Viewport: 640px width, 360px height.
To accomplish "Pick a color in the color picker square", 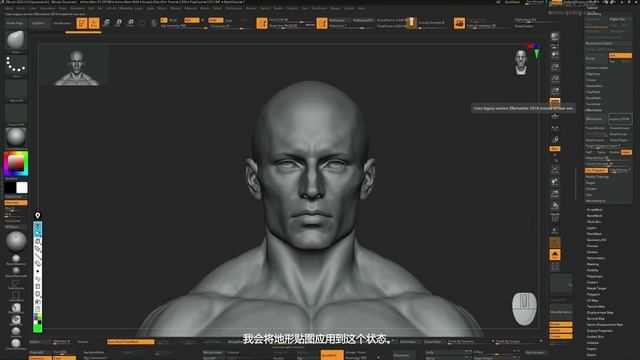I will [16, 163].
